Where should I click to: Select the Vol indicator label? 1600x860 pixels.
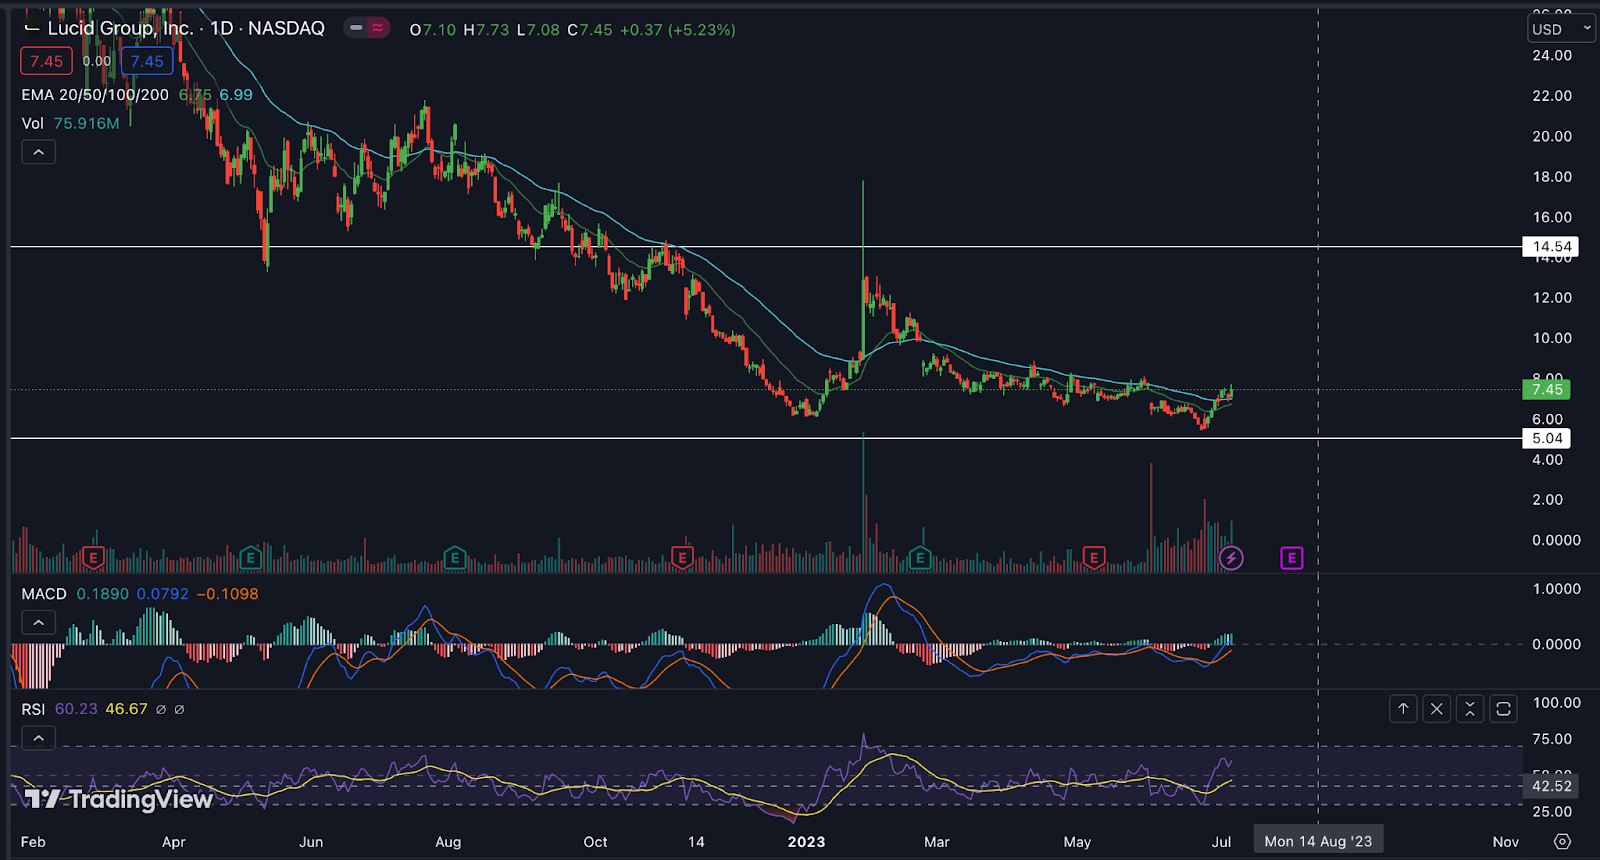pos(33,123)
